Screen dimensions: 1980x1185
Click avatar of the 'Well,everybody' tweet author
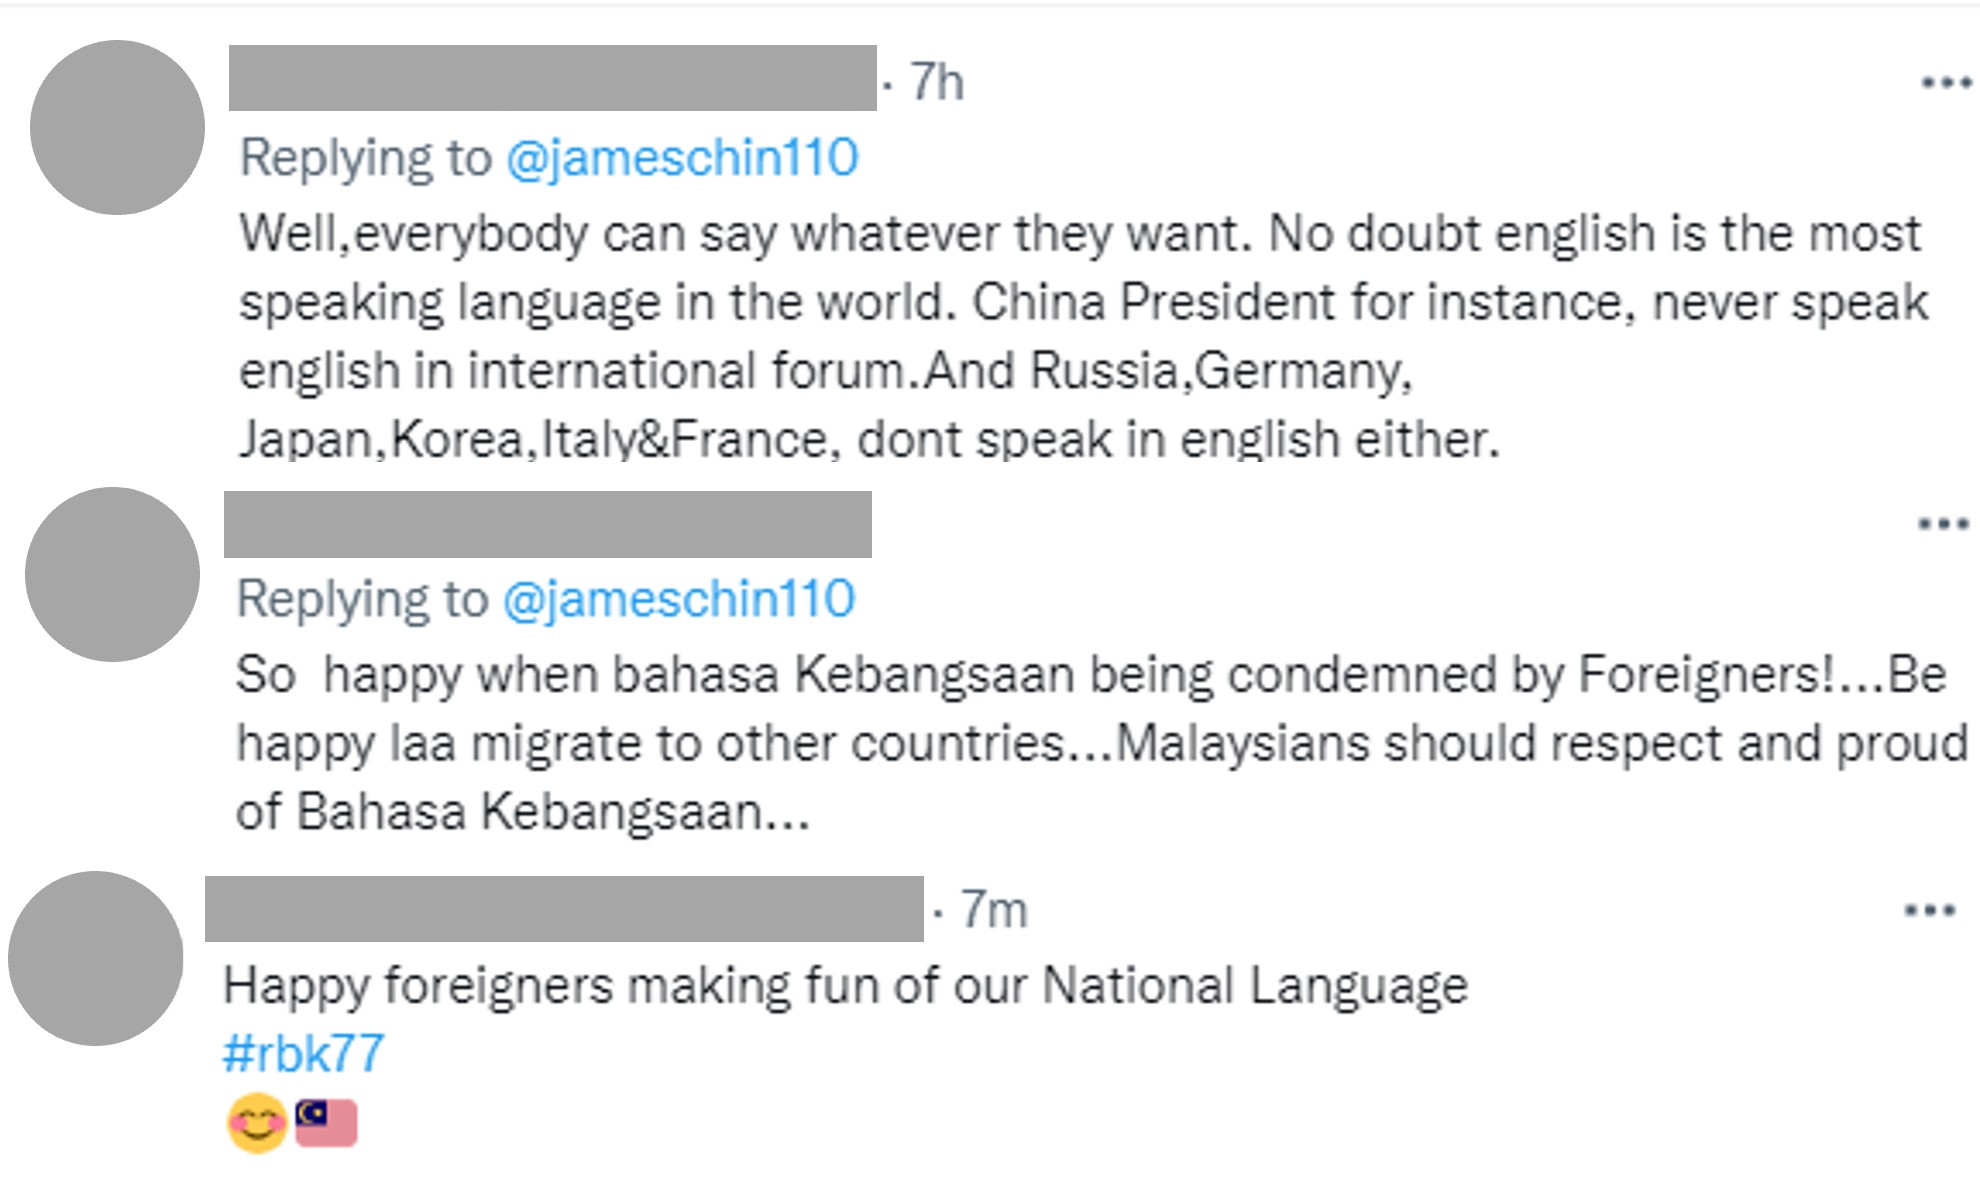click(x=117, y=128)
